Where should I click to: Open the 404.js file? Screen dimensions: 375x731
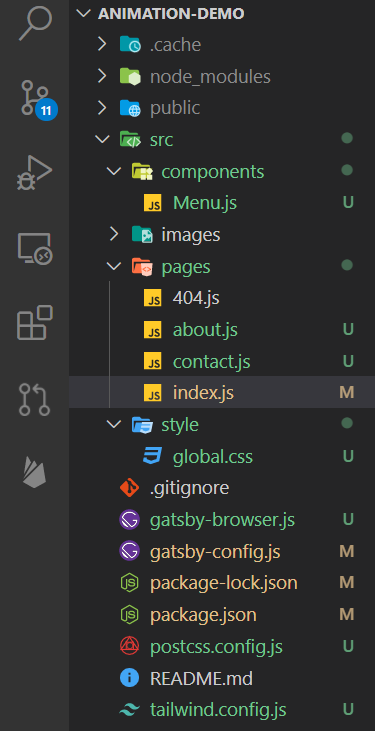[196, 298]
